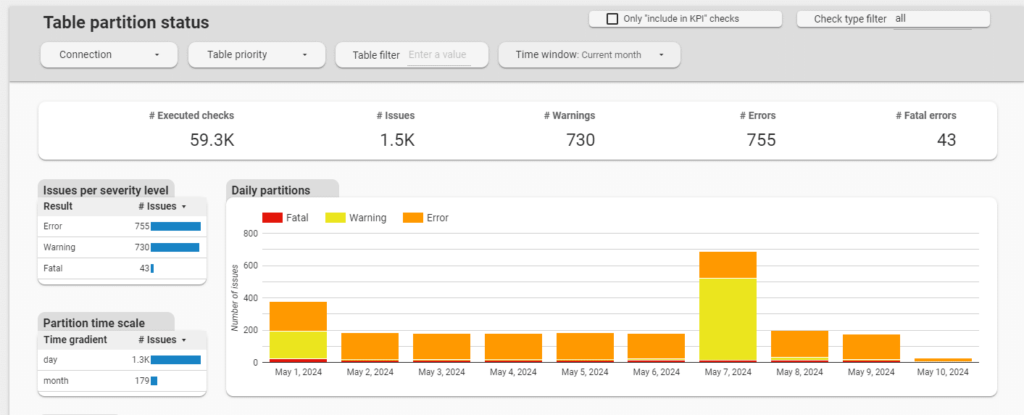Click the May 2, 2024 bar
This screenshot has width=1024, height=415.
coord(370,347)
